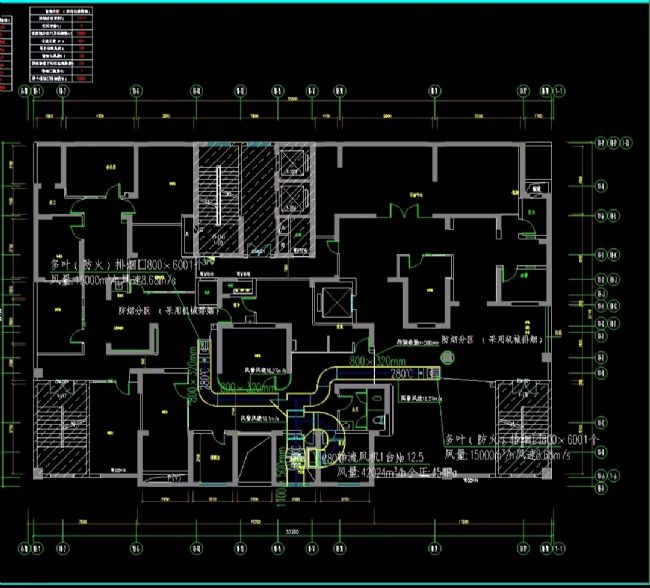This screenshot has height=588, width=650.
Task: Select the green circular symbol beside right '防烟分区' text
Action: (447, 357)
